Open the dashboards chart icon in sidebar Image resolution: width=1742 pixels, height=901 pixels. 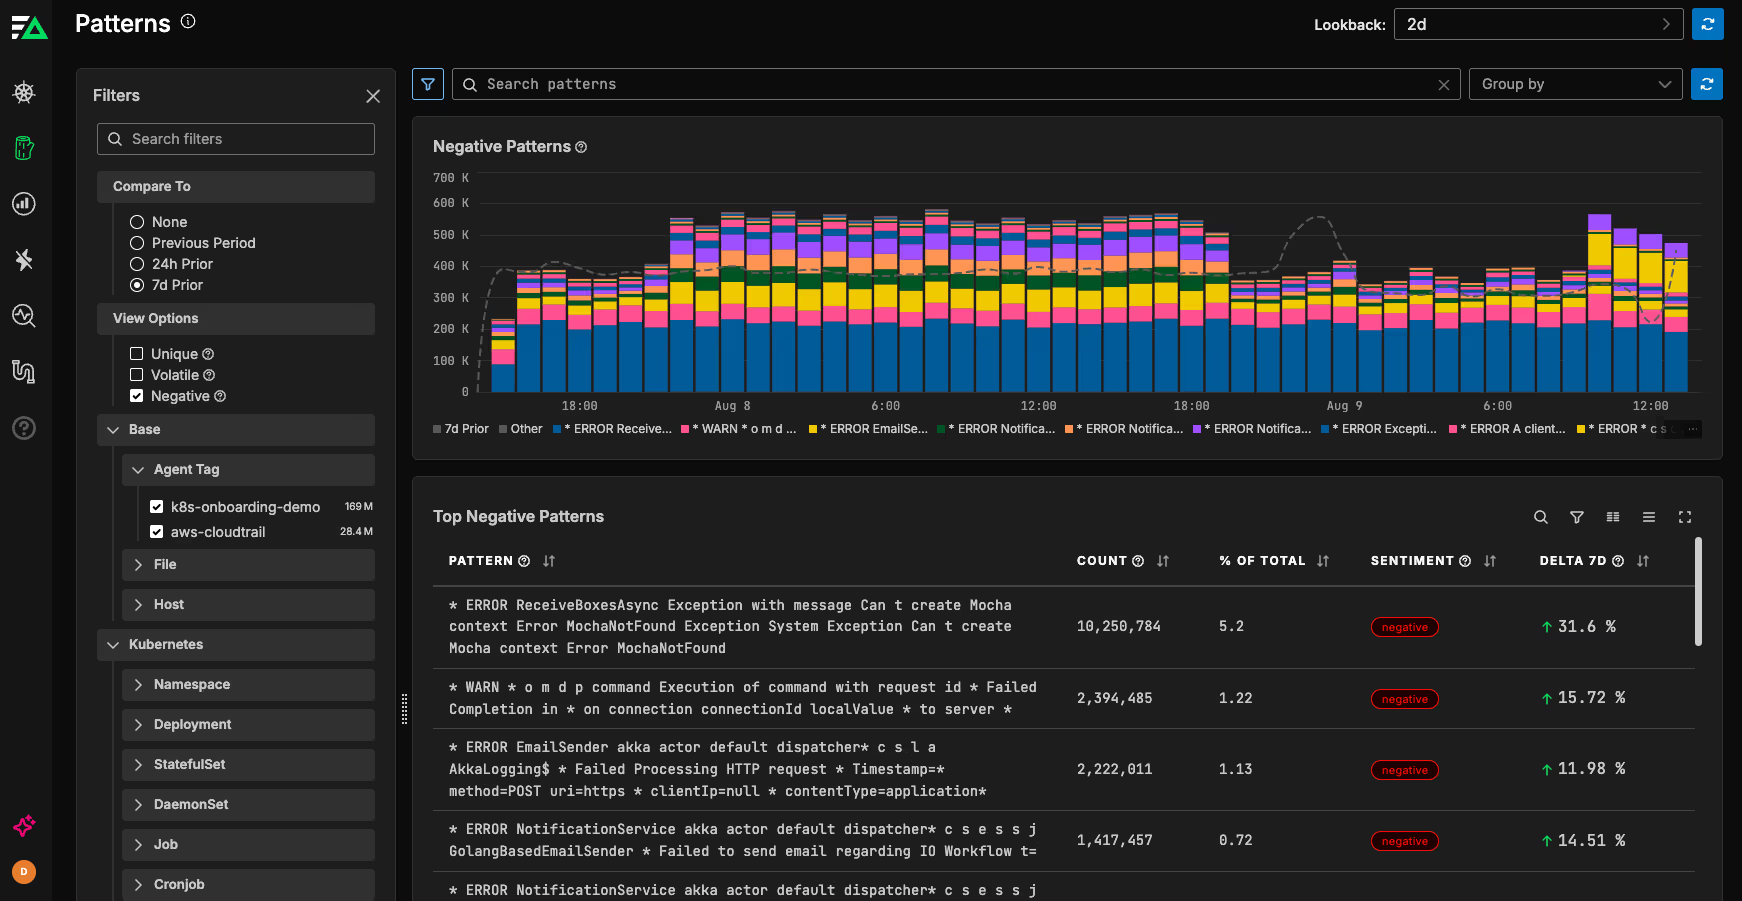pos(24,204)
